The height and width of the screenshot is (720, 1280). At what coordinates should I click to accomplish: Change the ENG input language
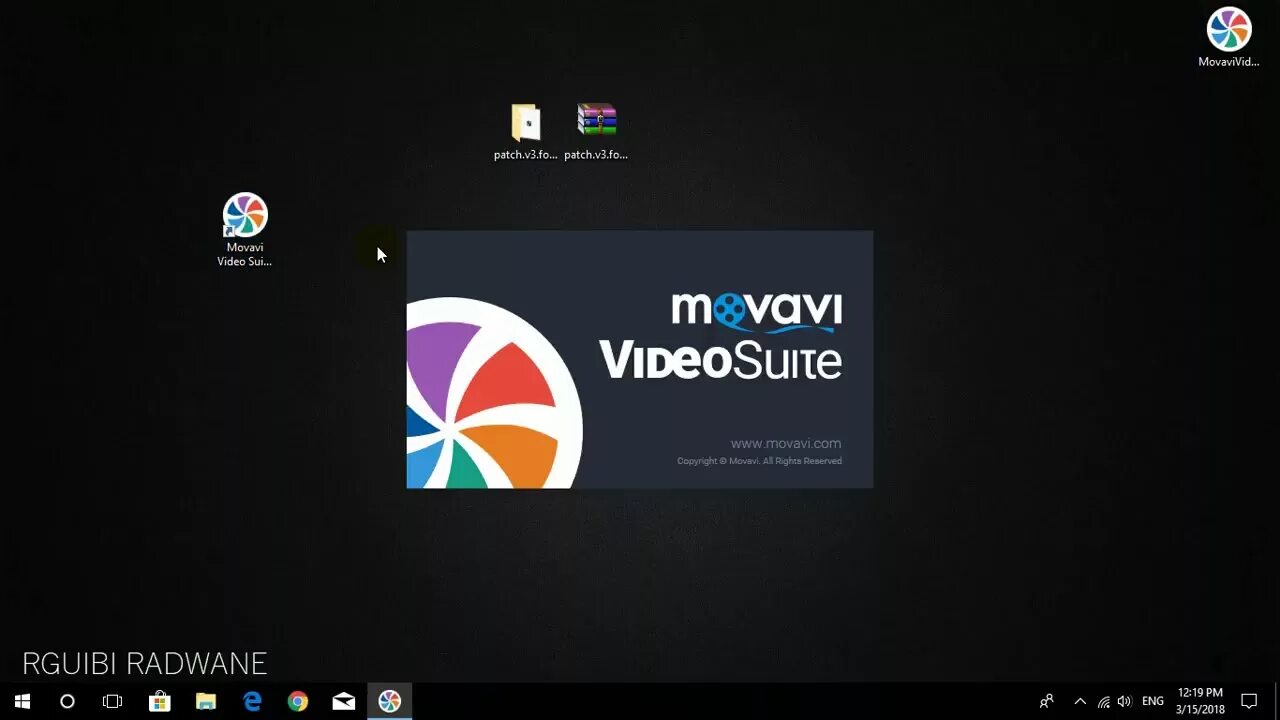pyautogui.click(x=1153, y=701)
